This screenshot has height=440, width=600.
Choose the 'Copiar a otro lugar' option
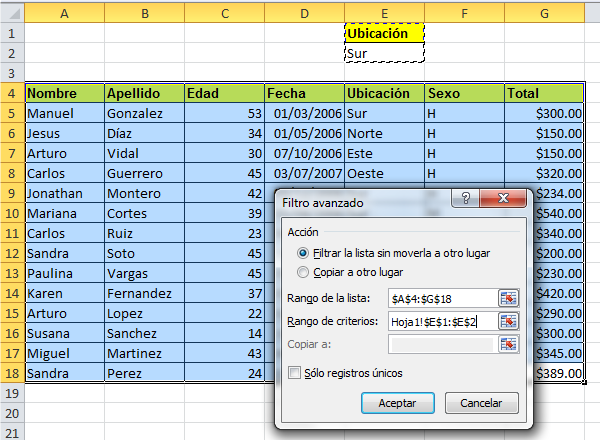(303, 271)
